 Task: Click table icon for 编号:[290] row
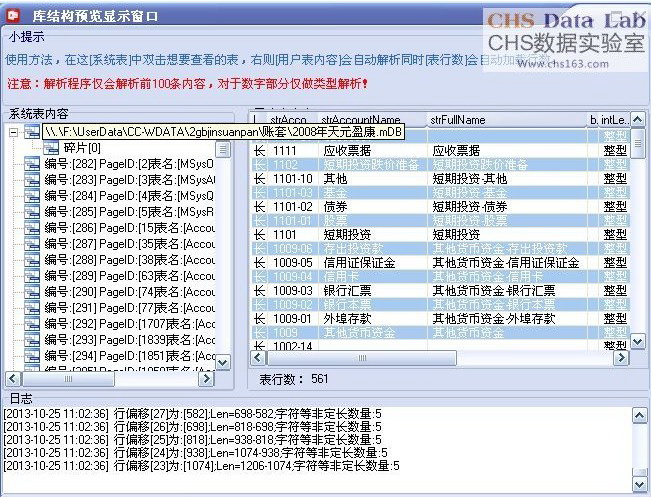32,292
